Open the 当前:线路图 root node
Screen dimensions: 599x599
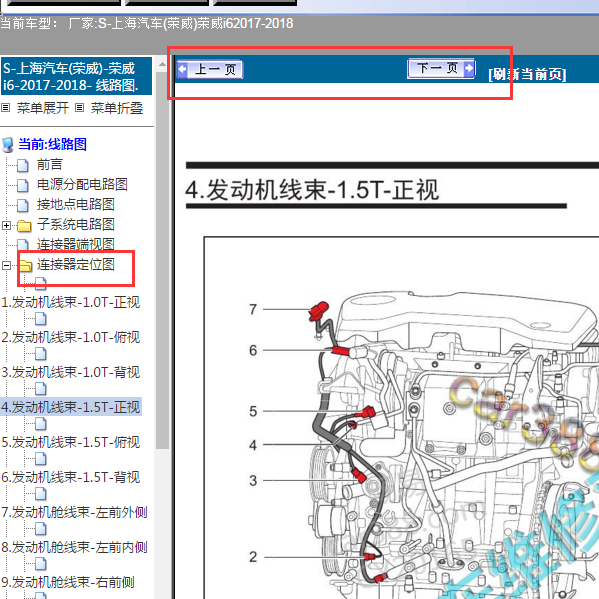pyautogui.click(x=53, y=144)
